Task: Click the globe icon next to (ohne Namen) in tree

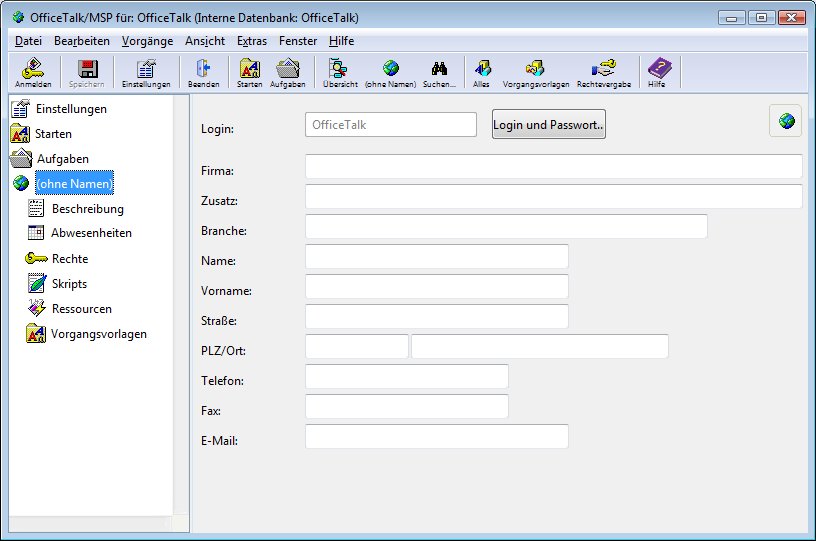Action: [x=21, y=183]
